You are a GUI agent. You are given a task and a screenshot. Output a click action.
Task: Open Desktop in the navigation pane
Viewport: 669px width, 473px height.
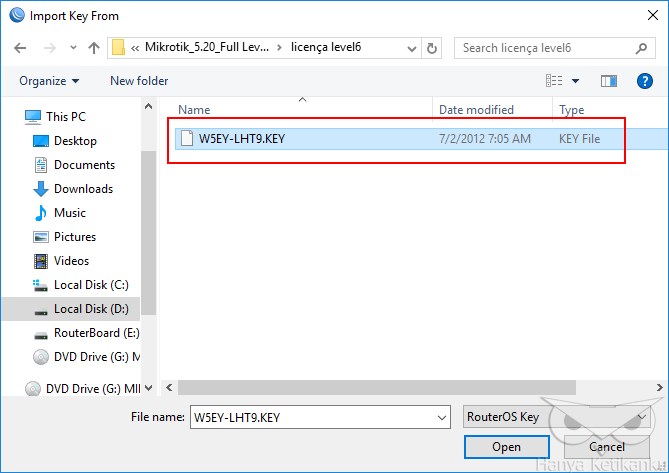point(75,141)
